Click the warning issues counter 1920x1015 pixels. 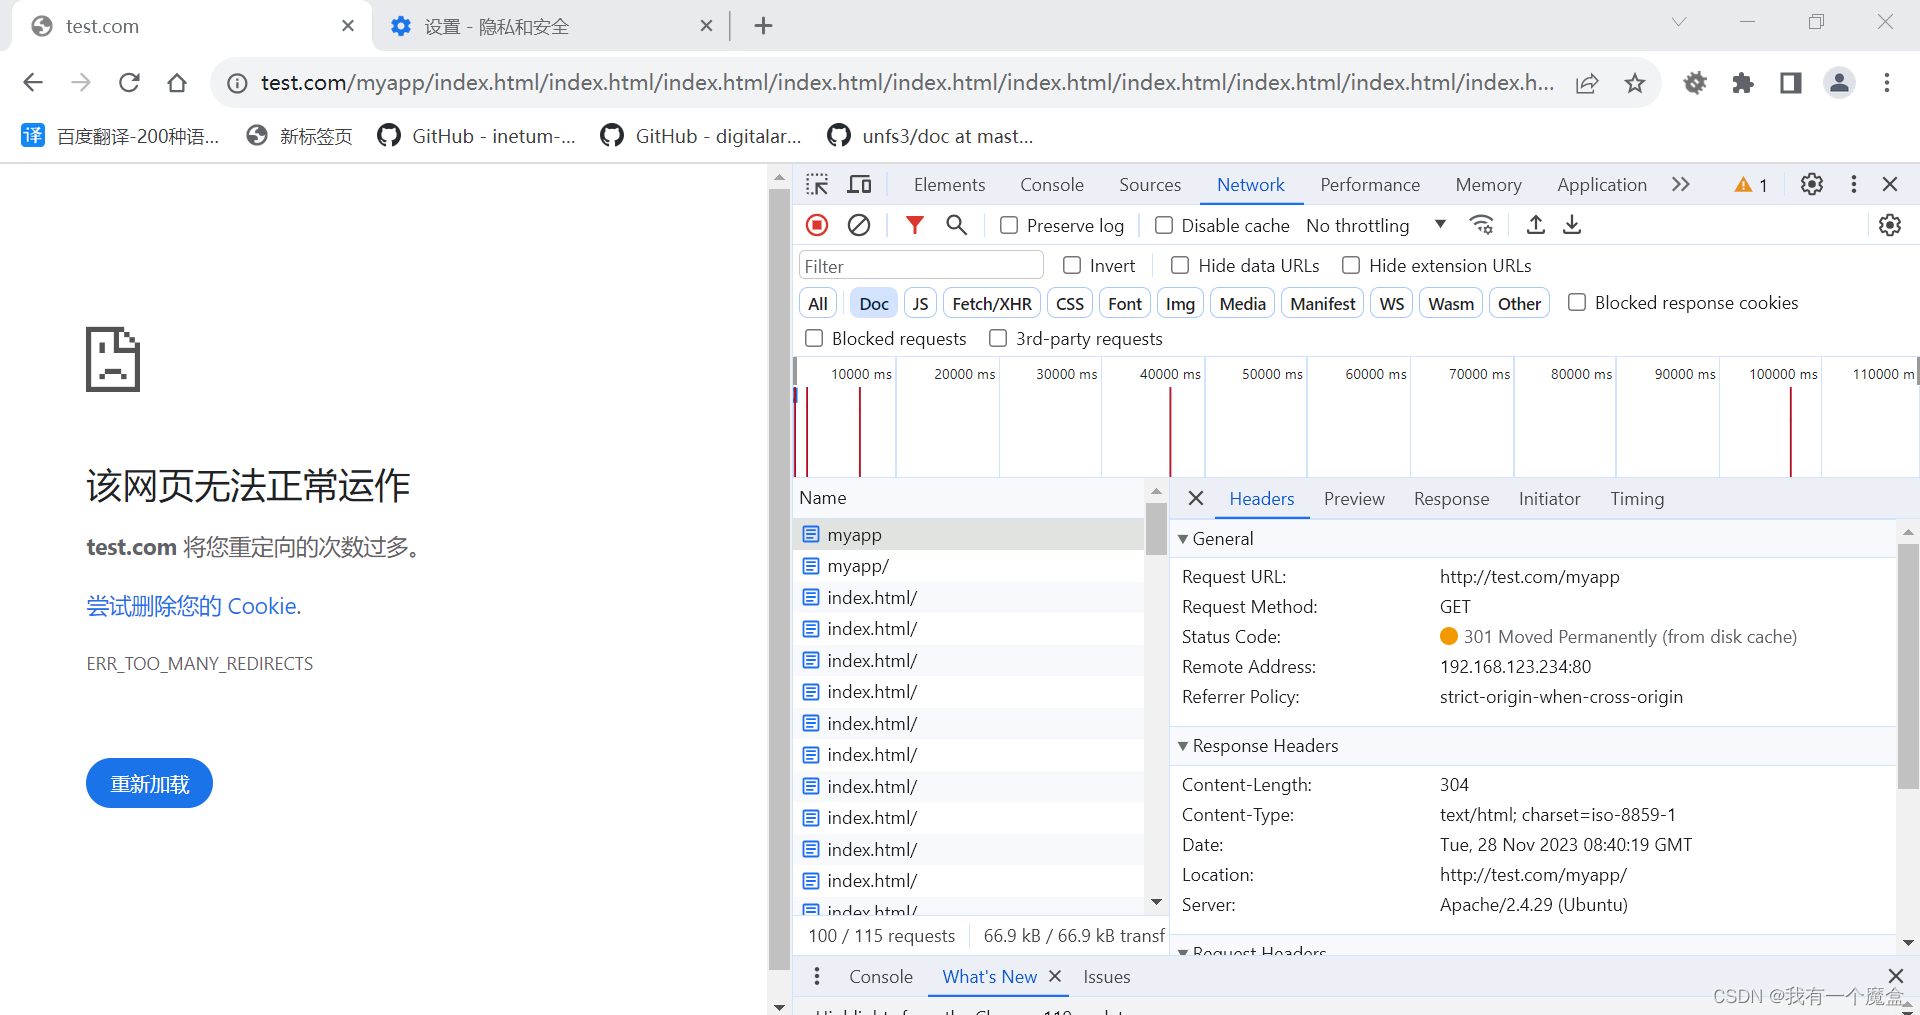coord(1751,185)
